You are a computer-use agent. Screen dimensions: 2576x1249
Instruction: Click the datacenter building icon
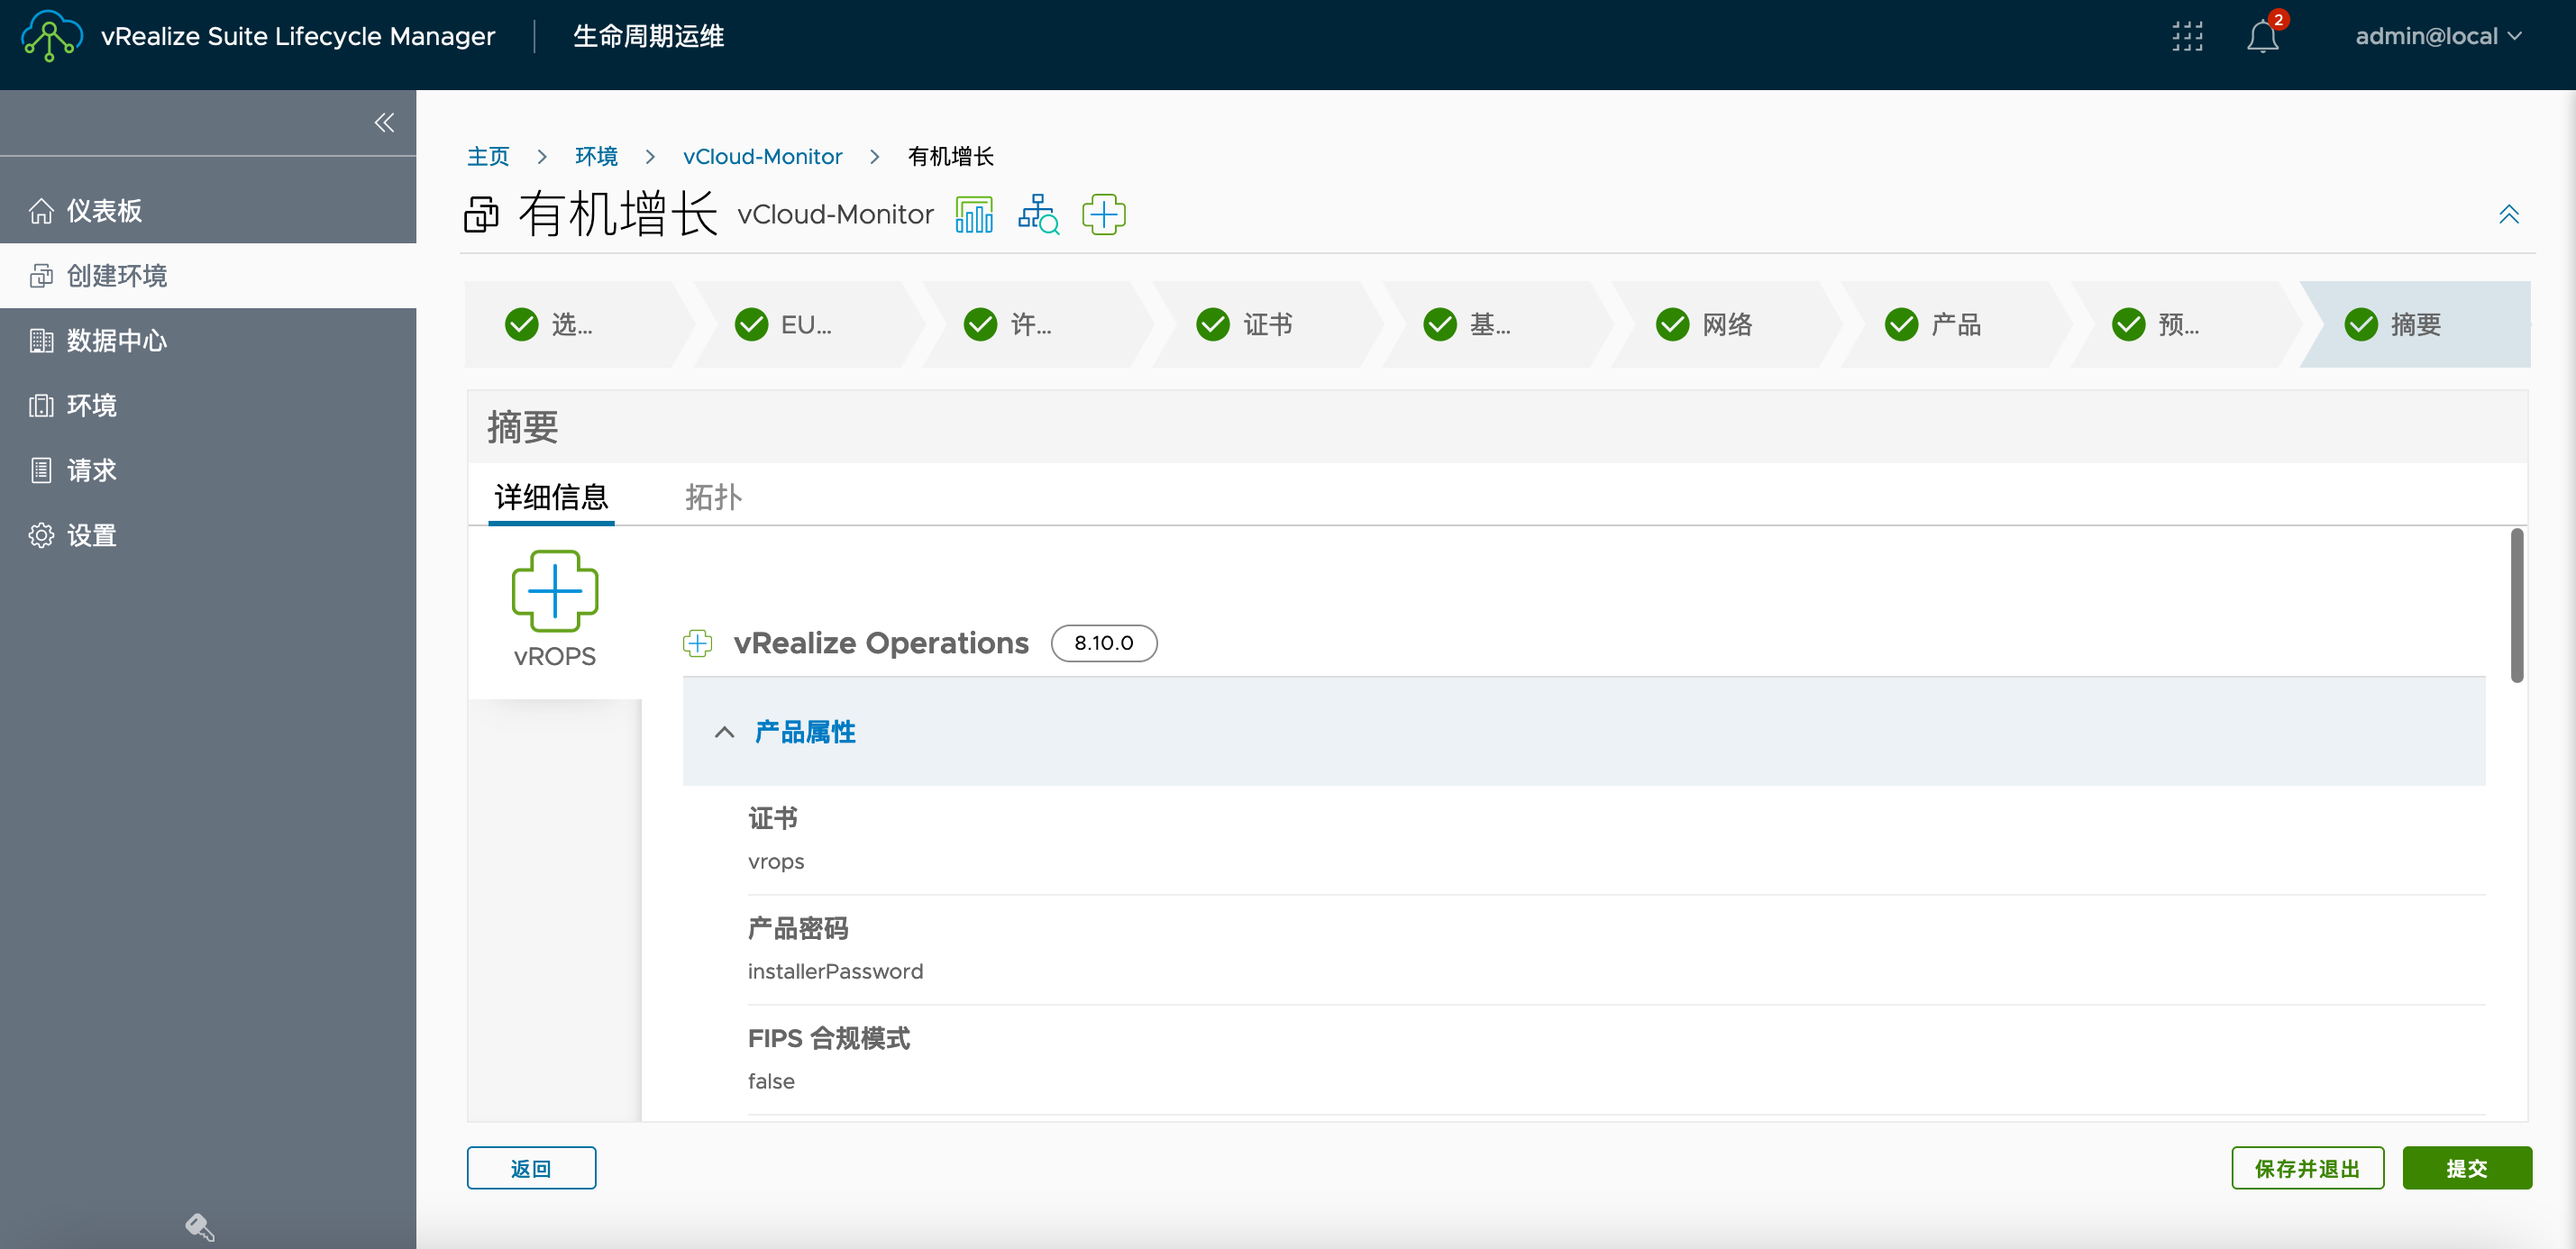[41, 340]
